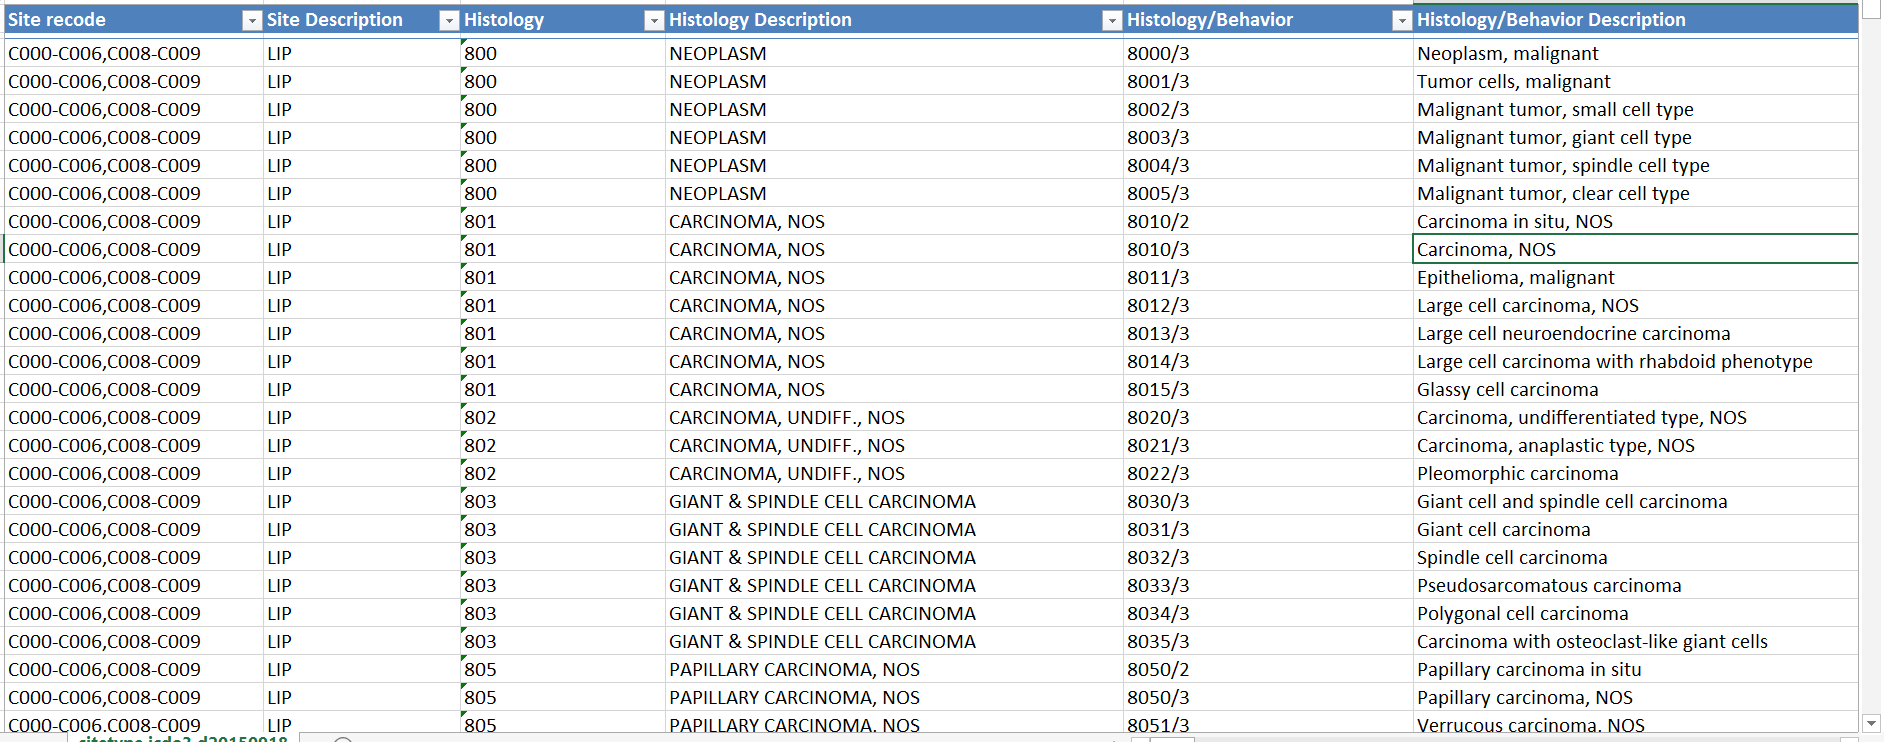Select cell '8022/3'
This screenshot has width=1884, height=742.
point(1268,473)
